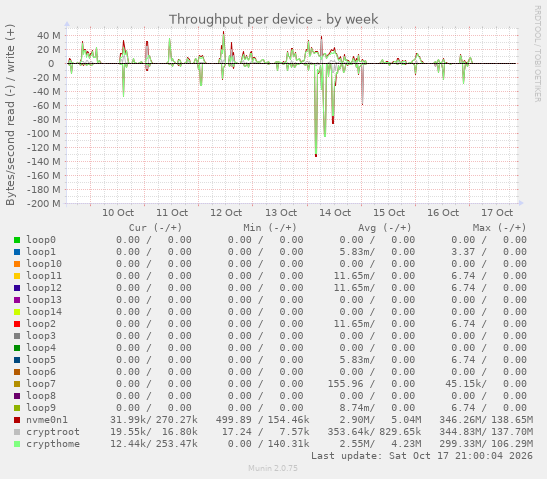Click the 'loop4' legend label
This screenshot has width=547, height=479.
click(41, 347)
